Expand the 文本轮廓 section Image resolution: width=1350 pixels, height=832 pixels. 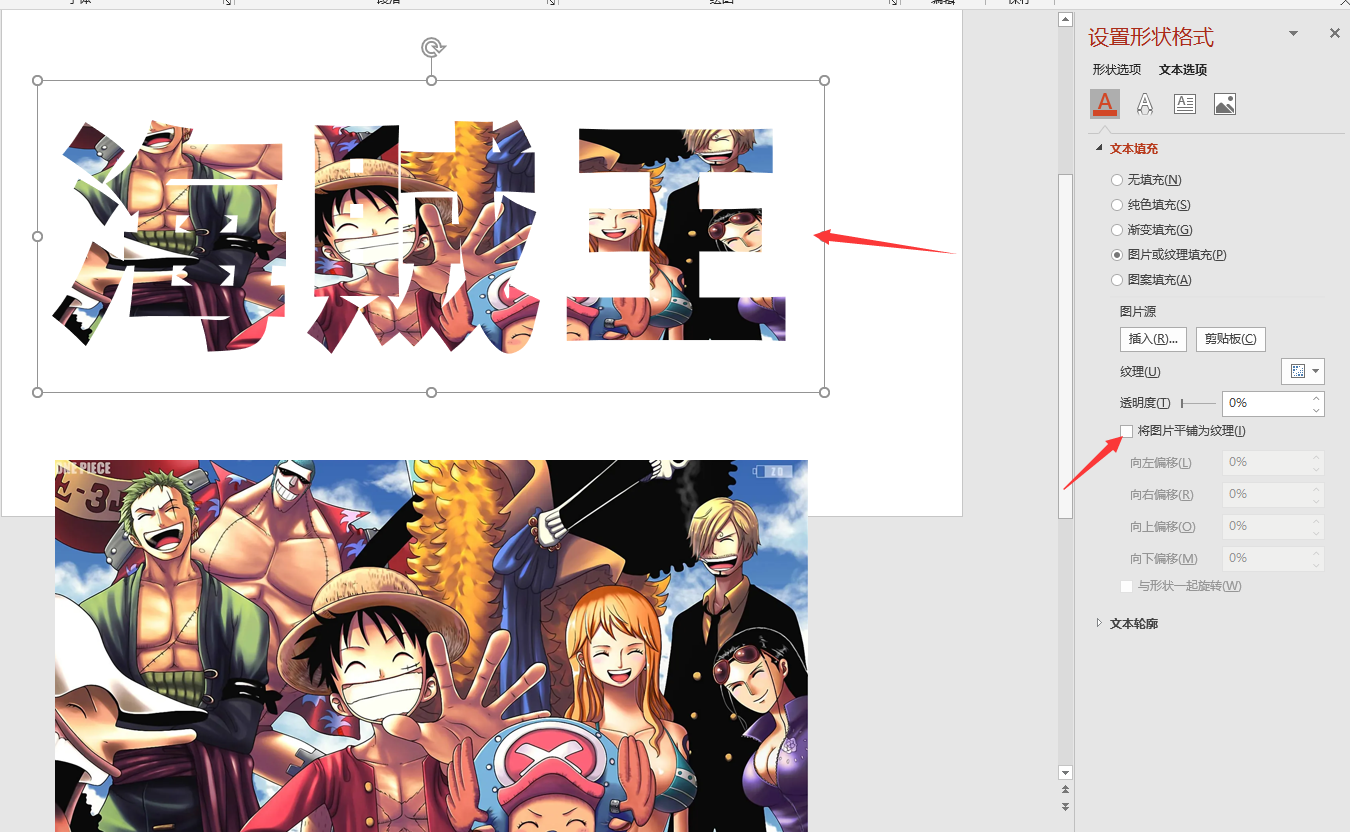pos(1099,623)
